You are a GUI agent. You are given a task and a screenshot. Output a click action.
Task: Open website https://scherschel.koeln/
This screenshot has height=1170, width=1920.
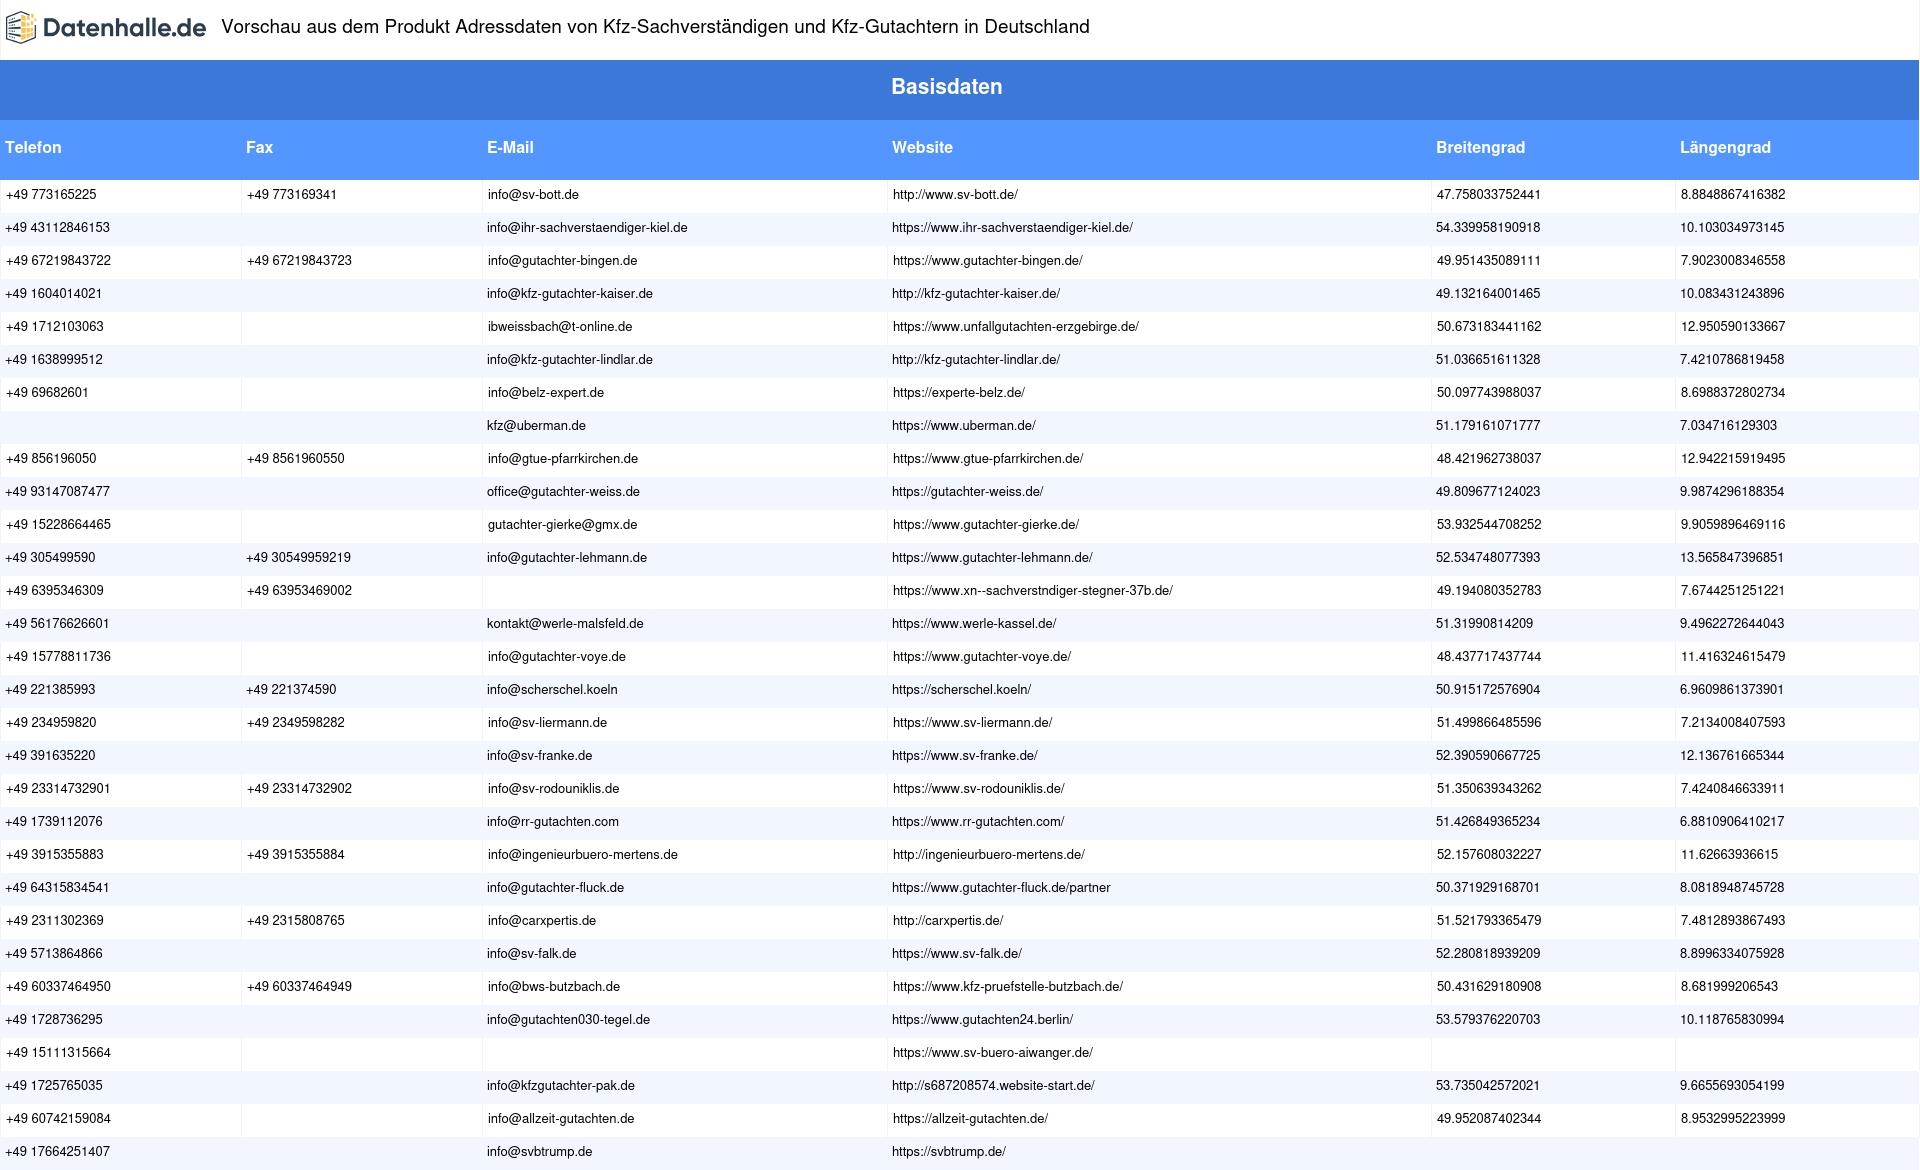(x=961, y=690)
